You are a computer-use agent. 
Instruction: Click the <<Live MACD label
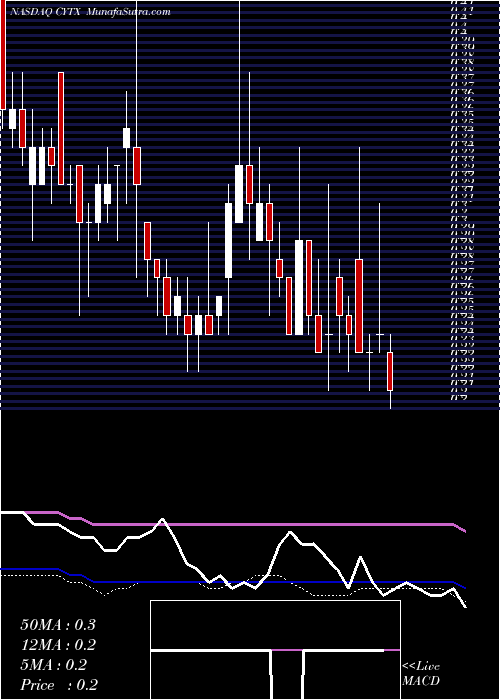pos(421,674)
